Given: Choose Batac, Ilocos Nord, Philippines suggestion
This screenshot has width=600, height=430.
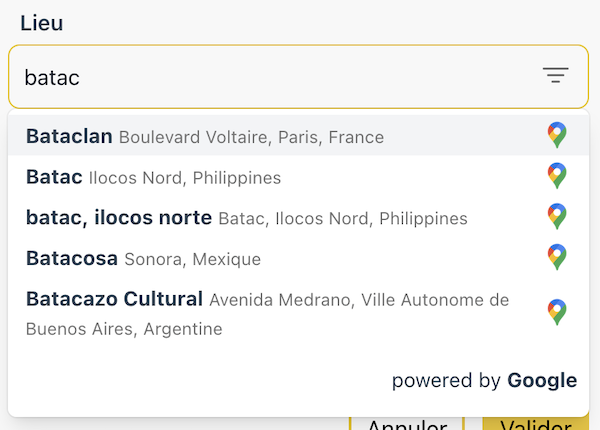Looking at the screenshot, I should (x=298, y=176).
